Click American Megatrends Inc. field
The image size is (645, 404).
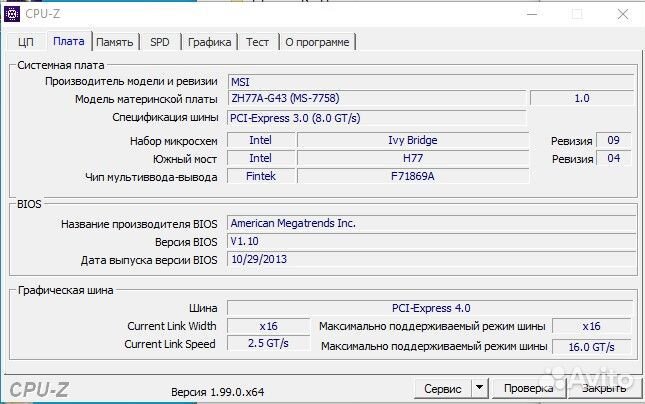pos(432,223)
